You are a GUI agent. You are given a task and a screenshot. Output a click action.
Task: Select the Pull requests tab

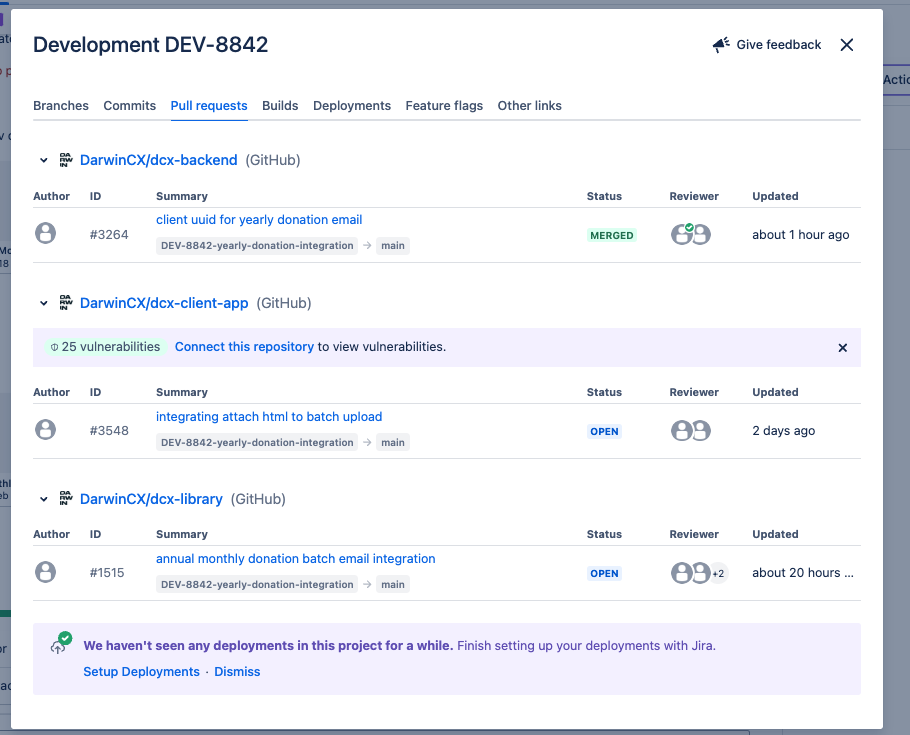tap(209, 106)
